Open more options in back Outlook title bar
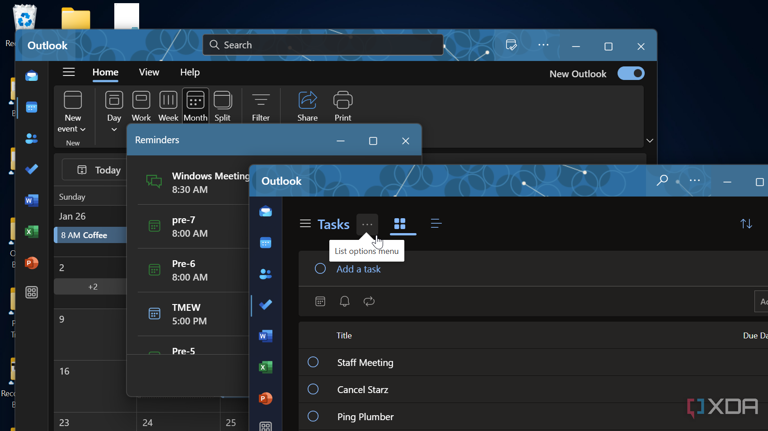Screen dimensions: 768x431 543,45
